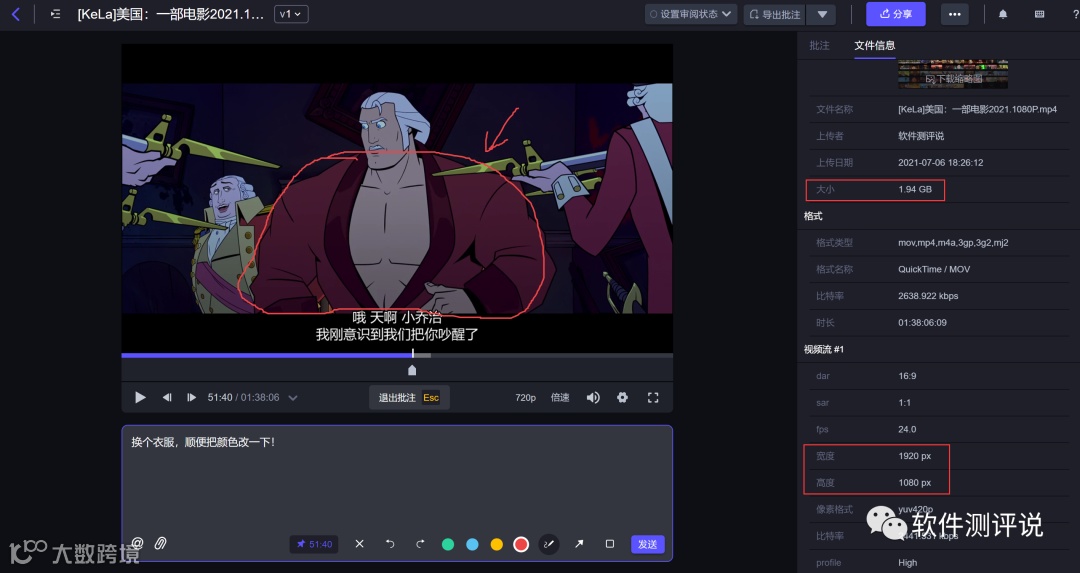Screen dimensions: 1080x573
Task: Click the annotation marker on the timeline
Action: pyautogui.click(x=412, y=371)
